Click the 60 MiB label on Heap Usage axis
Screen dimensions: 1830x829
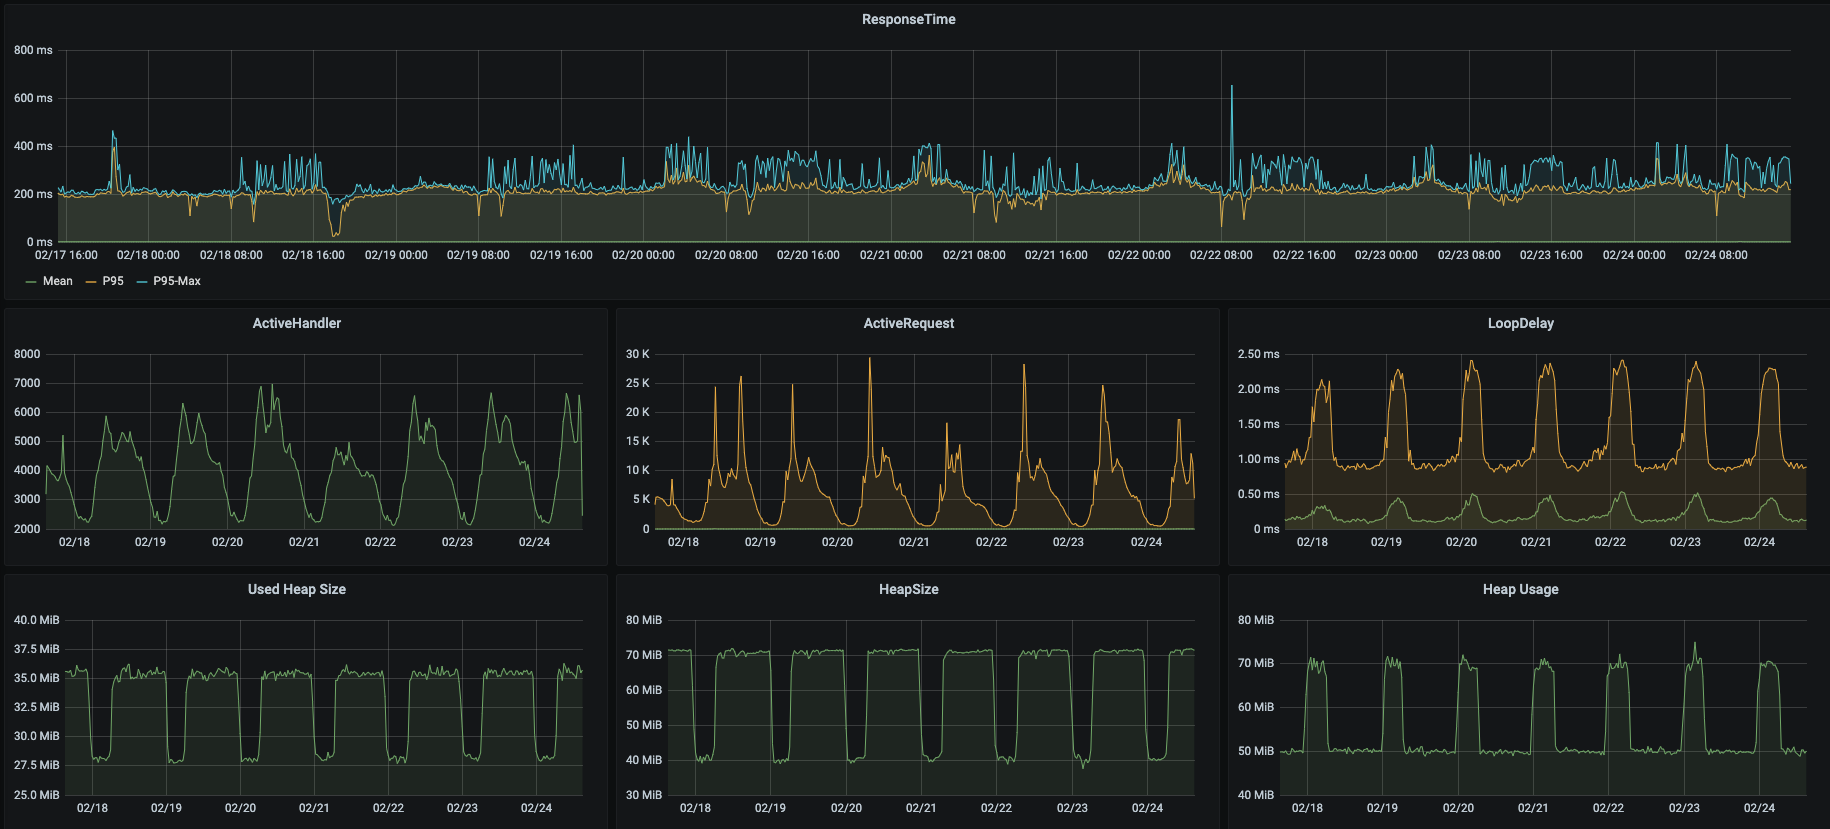[x=1256, y=707]
